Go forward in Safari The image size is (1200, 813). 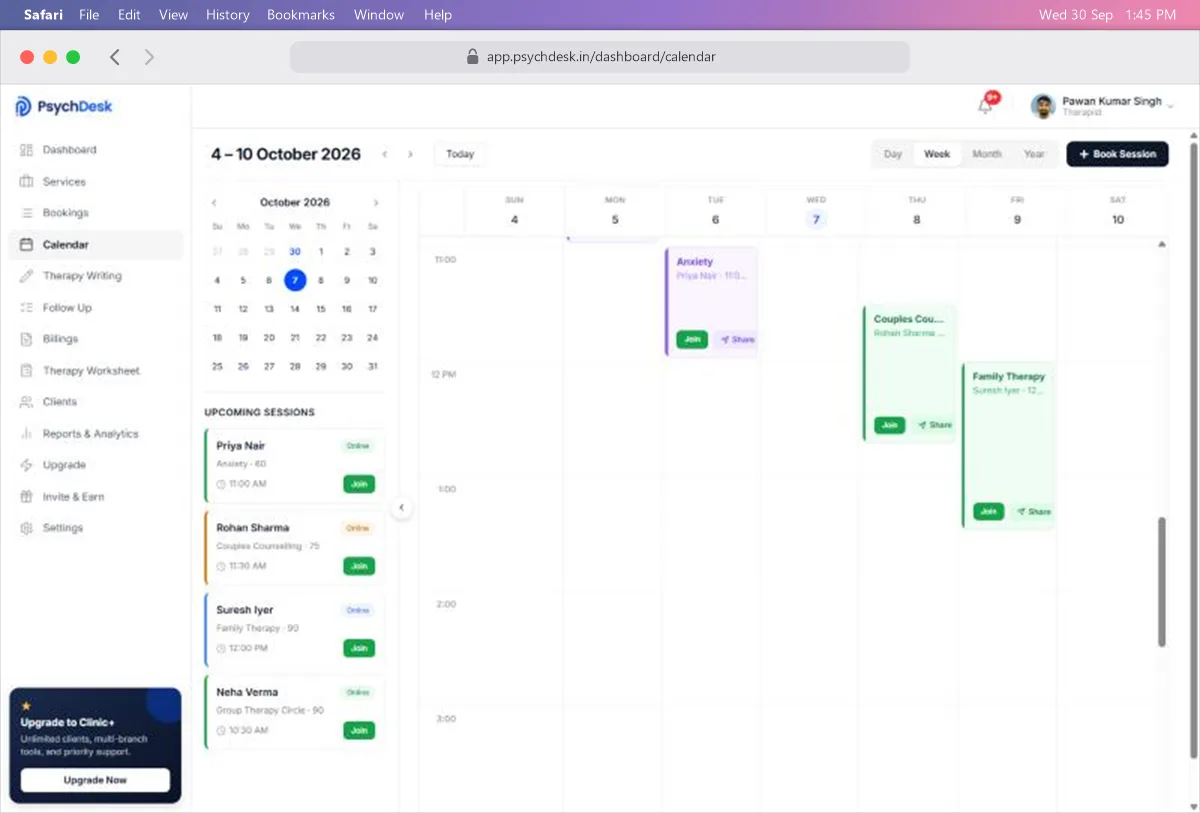(149, 57)
